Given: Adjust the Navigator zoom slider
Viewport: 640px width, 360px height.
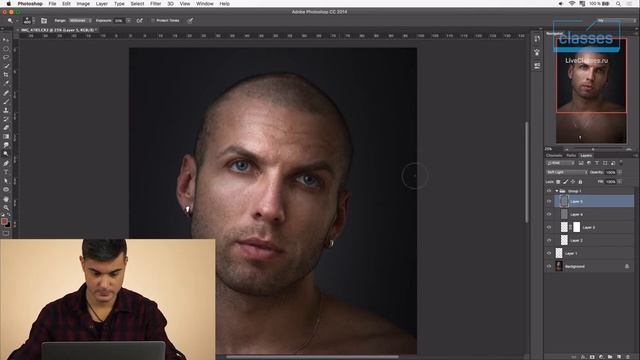Looking at the screenshot, I should click(593, 149).
